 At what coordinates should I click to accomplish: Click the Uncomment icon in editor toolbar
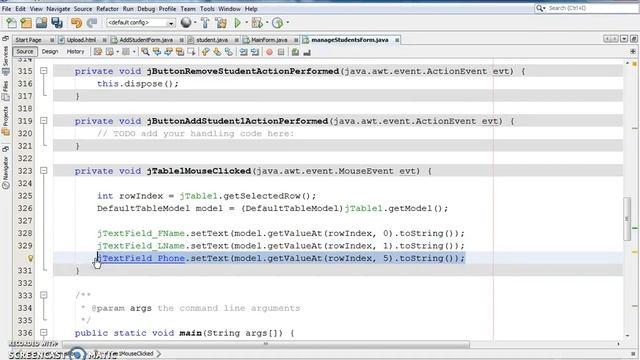pos(307,52)
